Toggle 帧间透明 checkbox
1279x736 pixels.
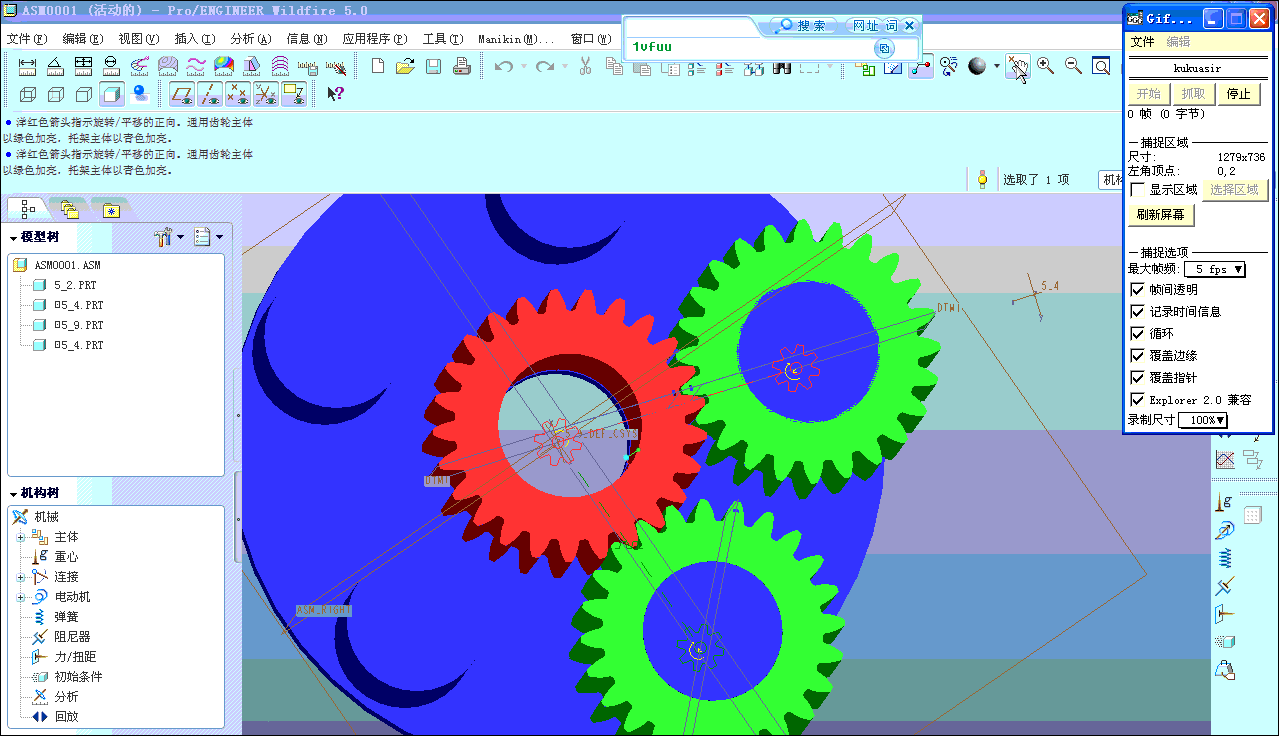coord(1137,289)
